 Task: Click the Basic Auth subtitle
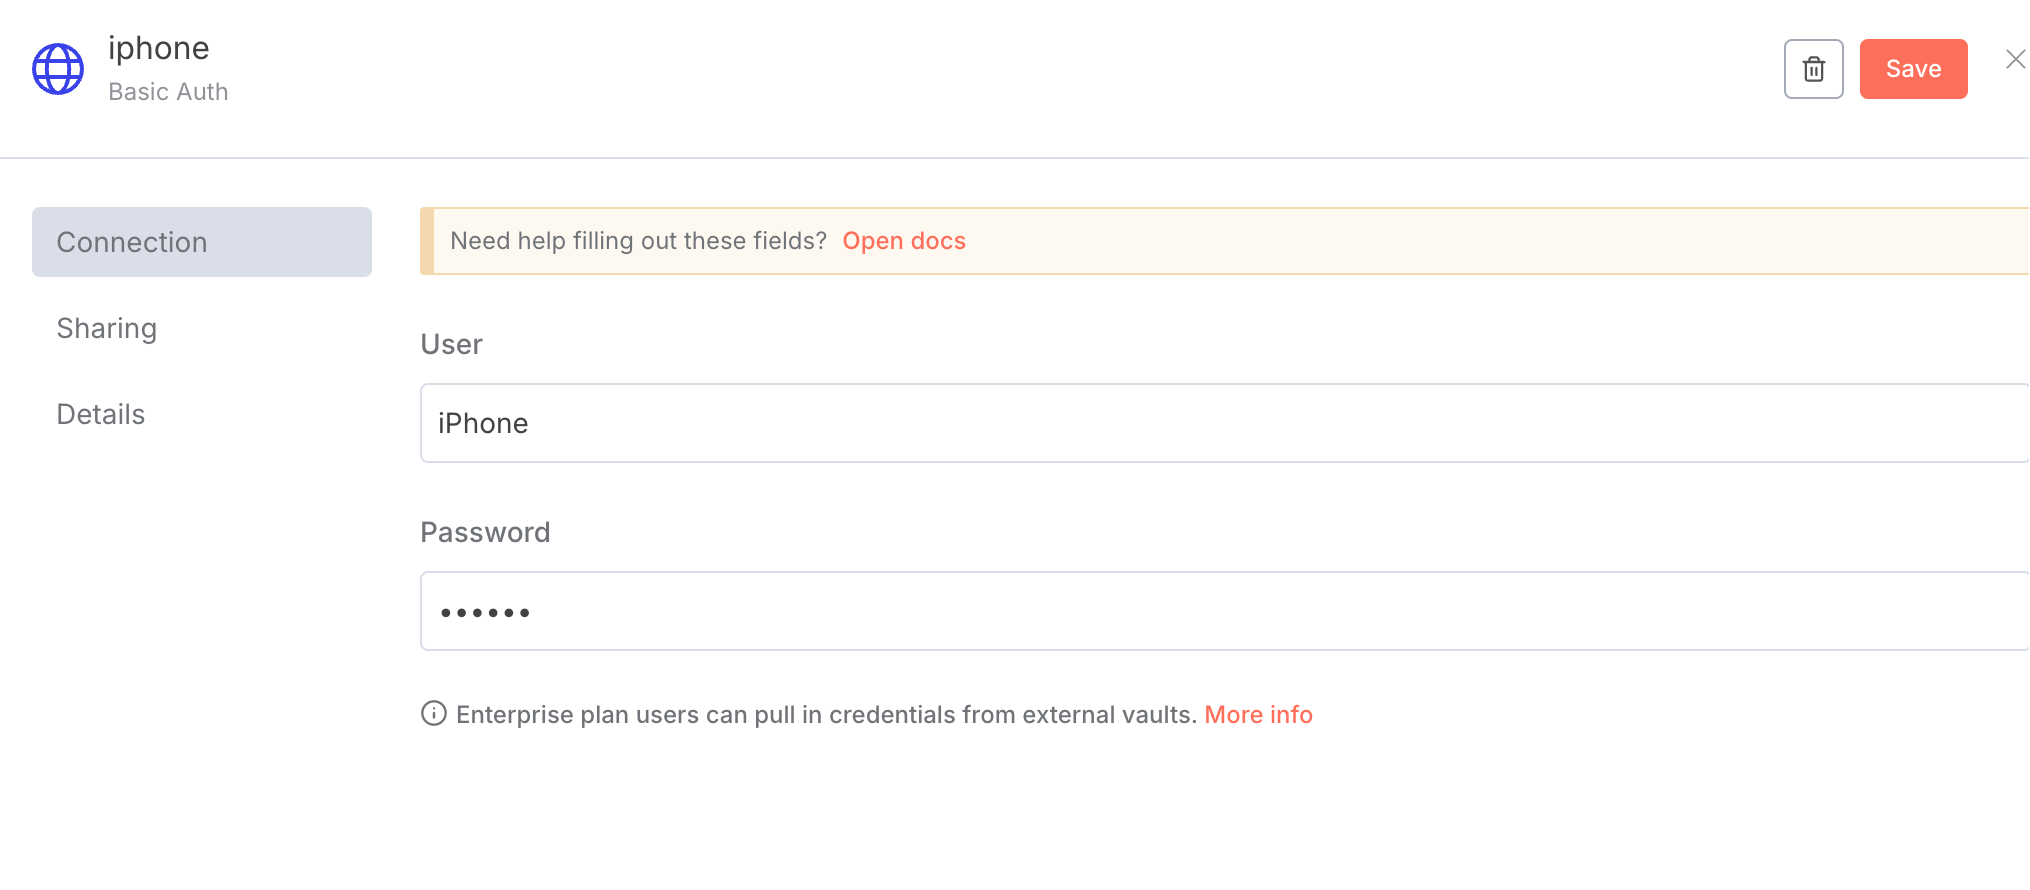pyautogui.click(x=168, y=92)
